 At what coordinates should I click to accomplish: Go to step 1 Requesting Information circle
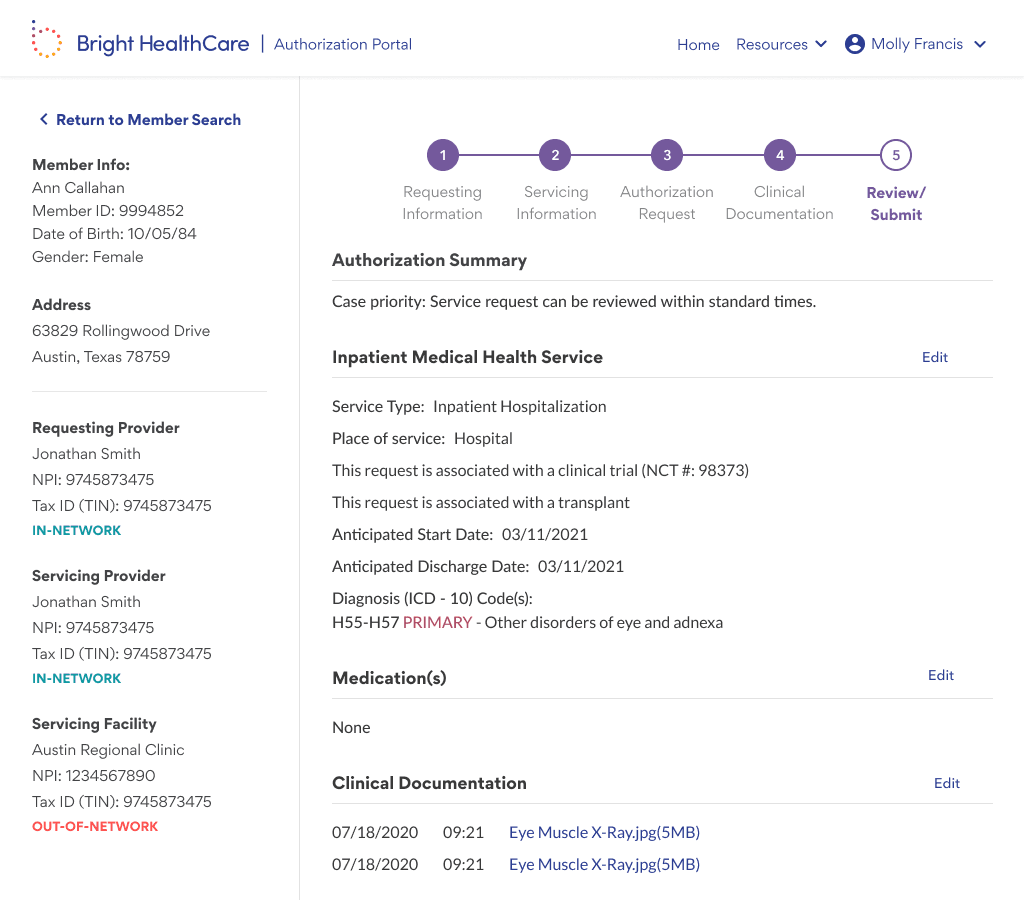443,155
